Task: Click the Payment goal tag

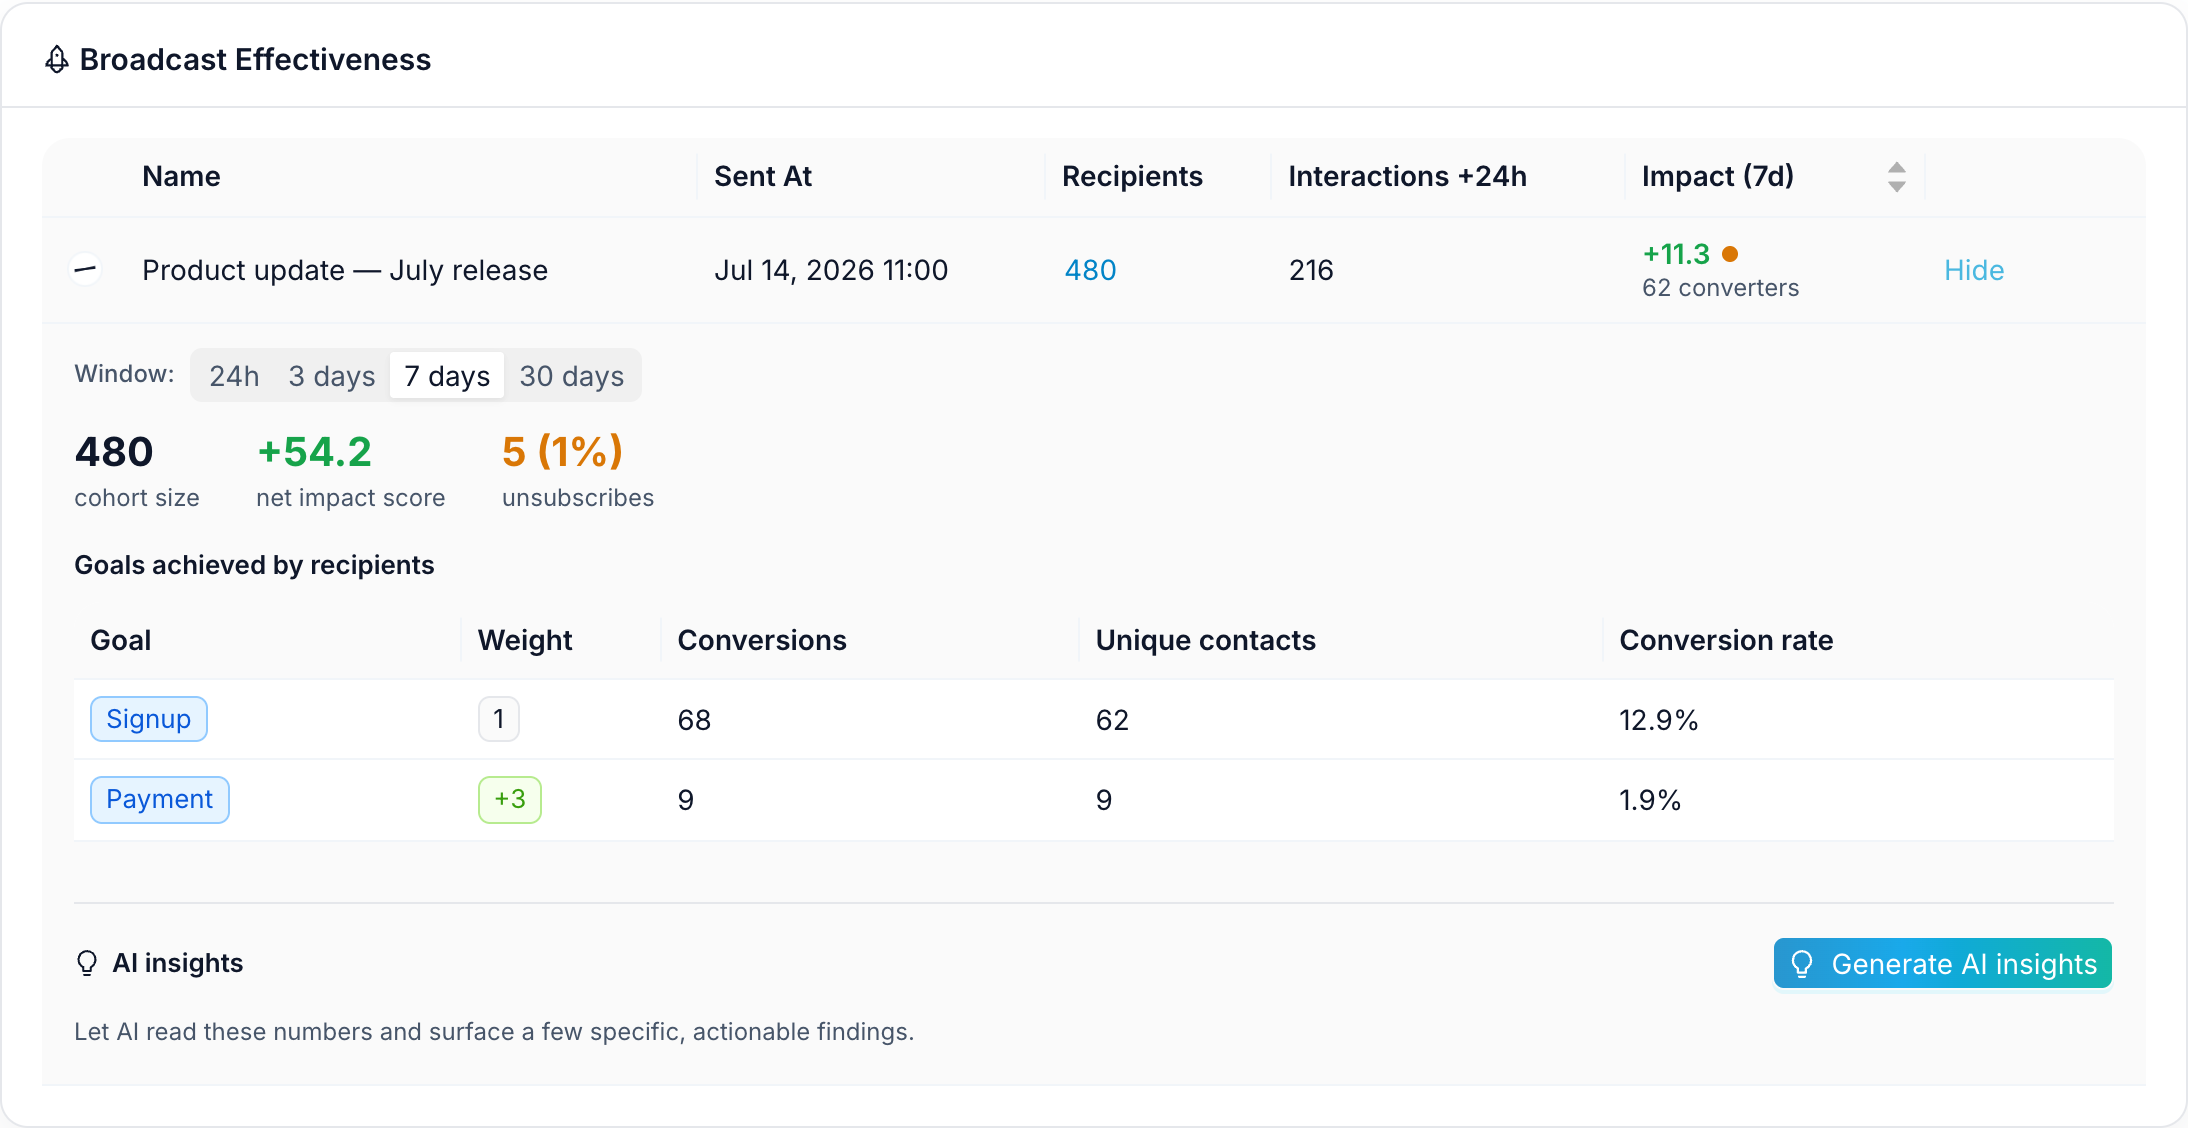Action: point(160,799)
